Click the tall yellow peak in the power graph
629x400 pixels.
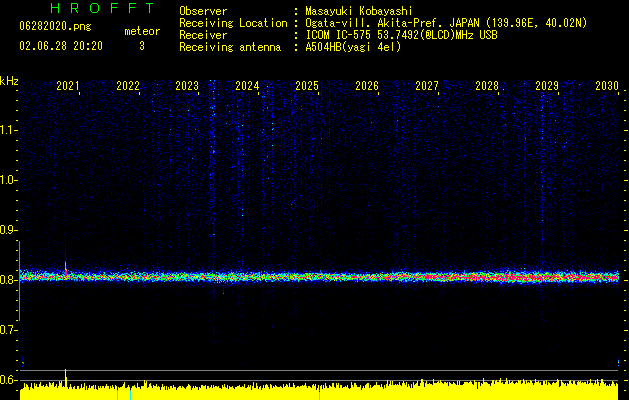tap(65, 378)
